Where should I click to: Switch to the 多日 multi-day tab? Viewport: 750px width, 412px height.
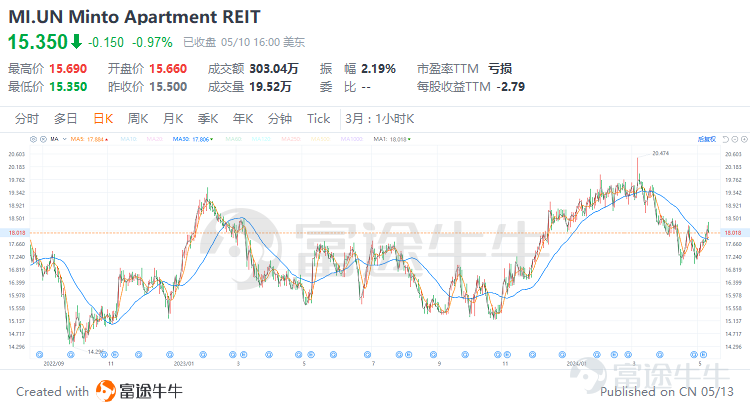(66, 119)
